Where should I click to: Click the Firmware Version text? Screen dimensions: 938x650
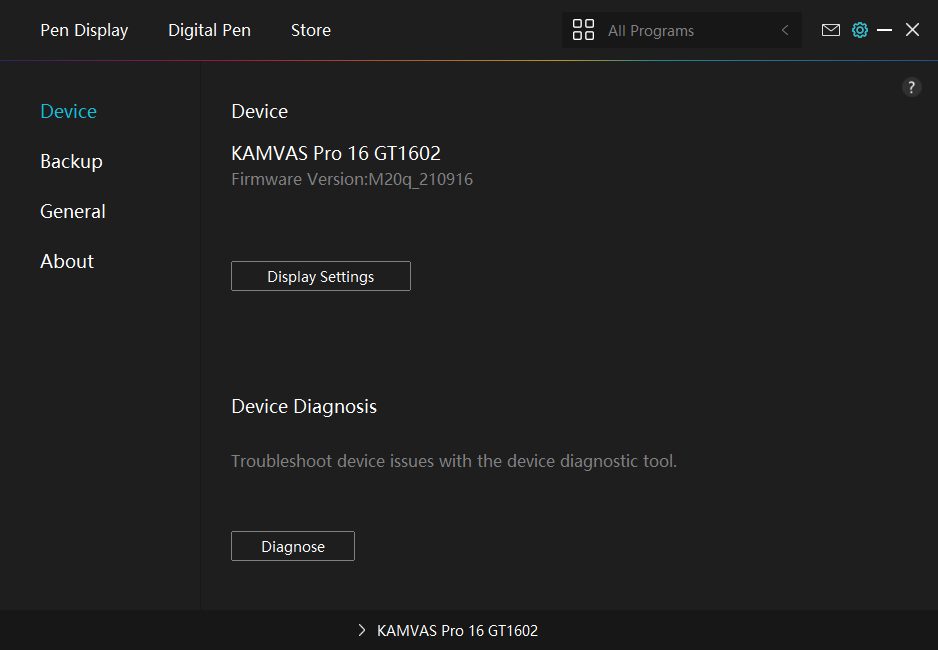(352, 180)
